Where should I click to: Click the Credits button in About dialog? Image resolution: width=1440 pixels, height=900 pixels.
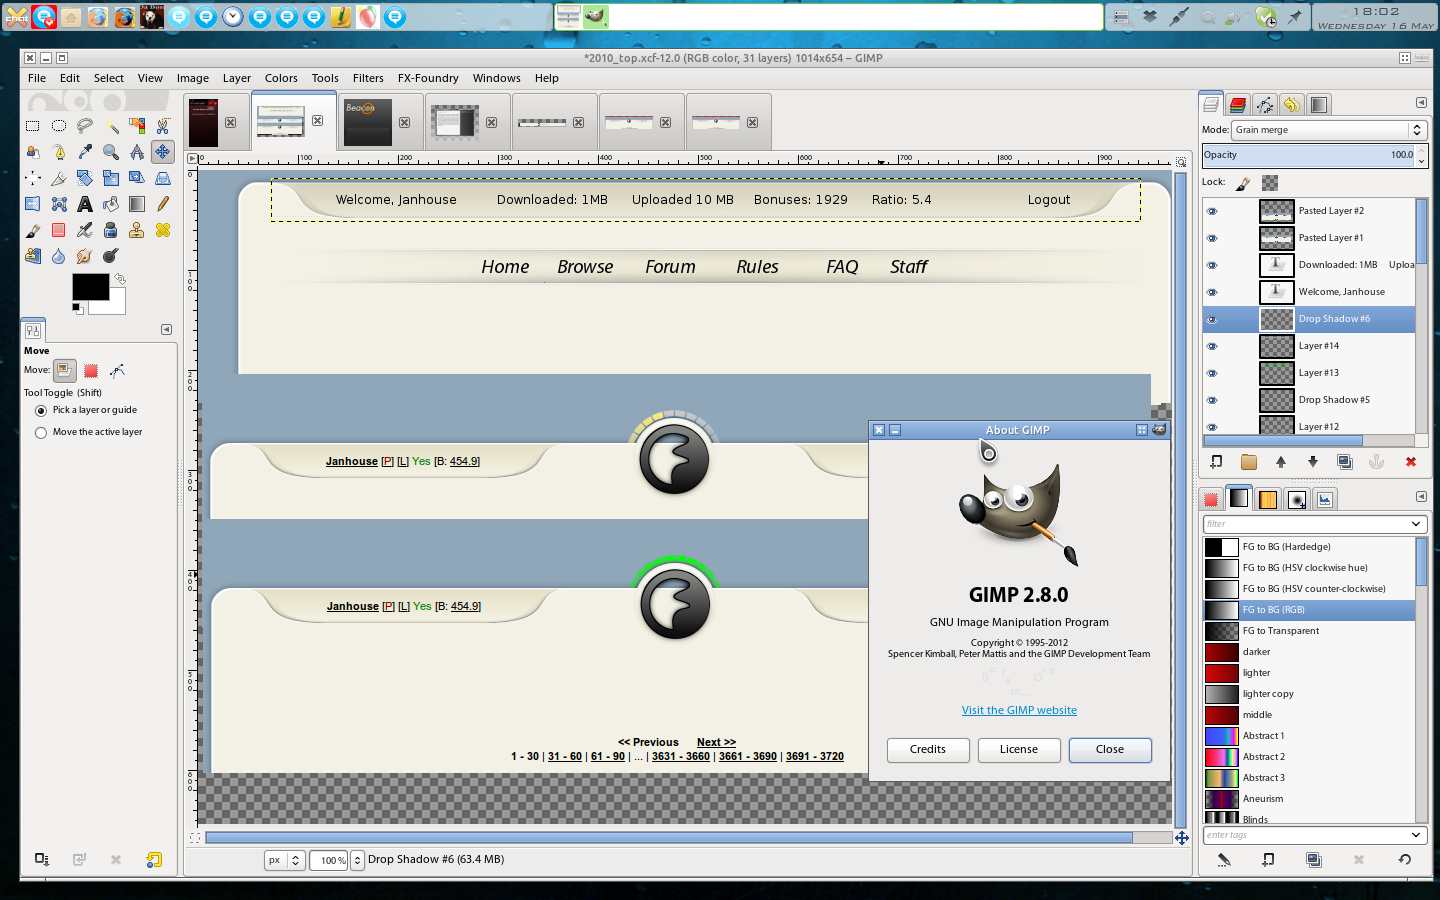927,750
